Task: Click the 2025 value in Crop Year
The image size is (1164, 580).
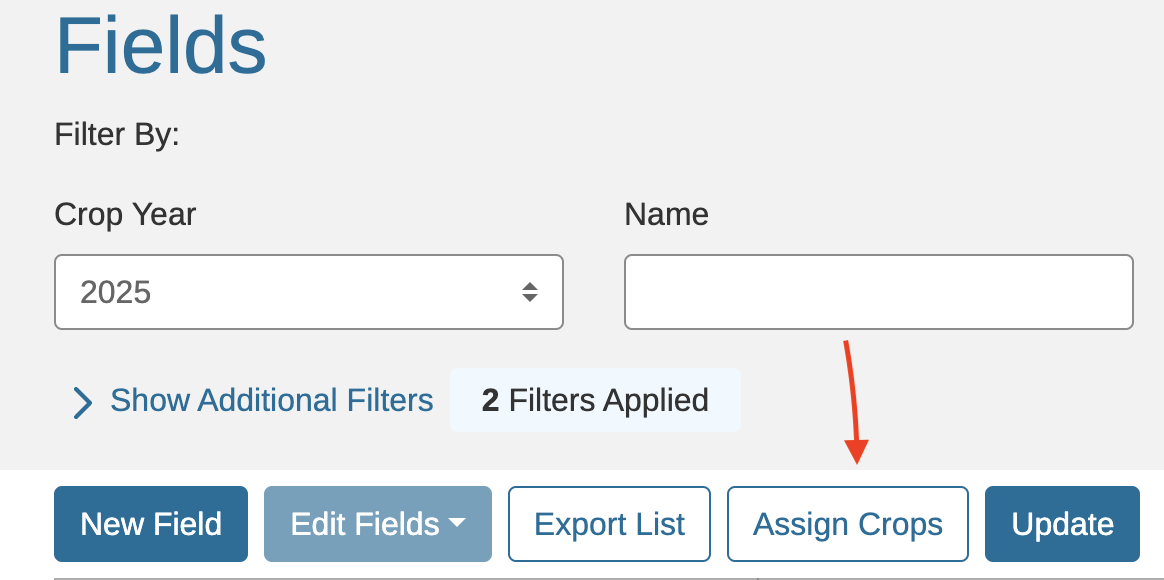Action: tap(116, 292)
